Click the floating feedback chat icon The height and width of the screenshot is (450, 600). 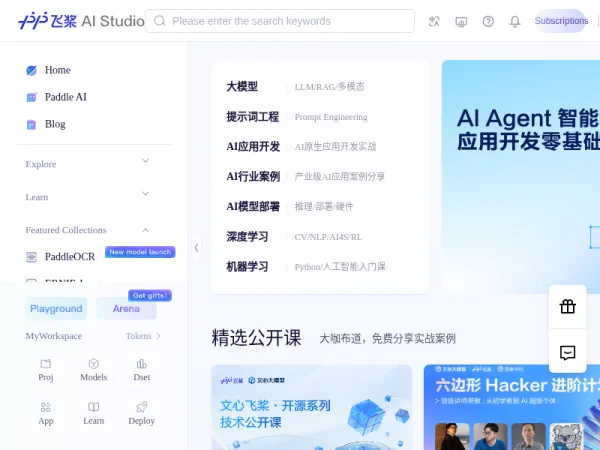[567, 352]
